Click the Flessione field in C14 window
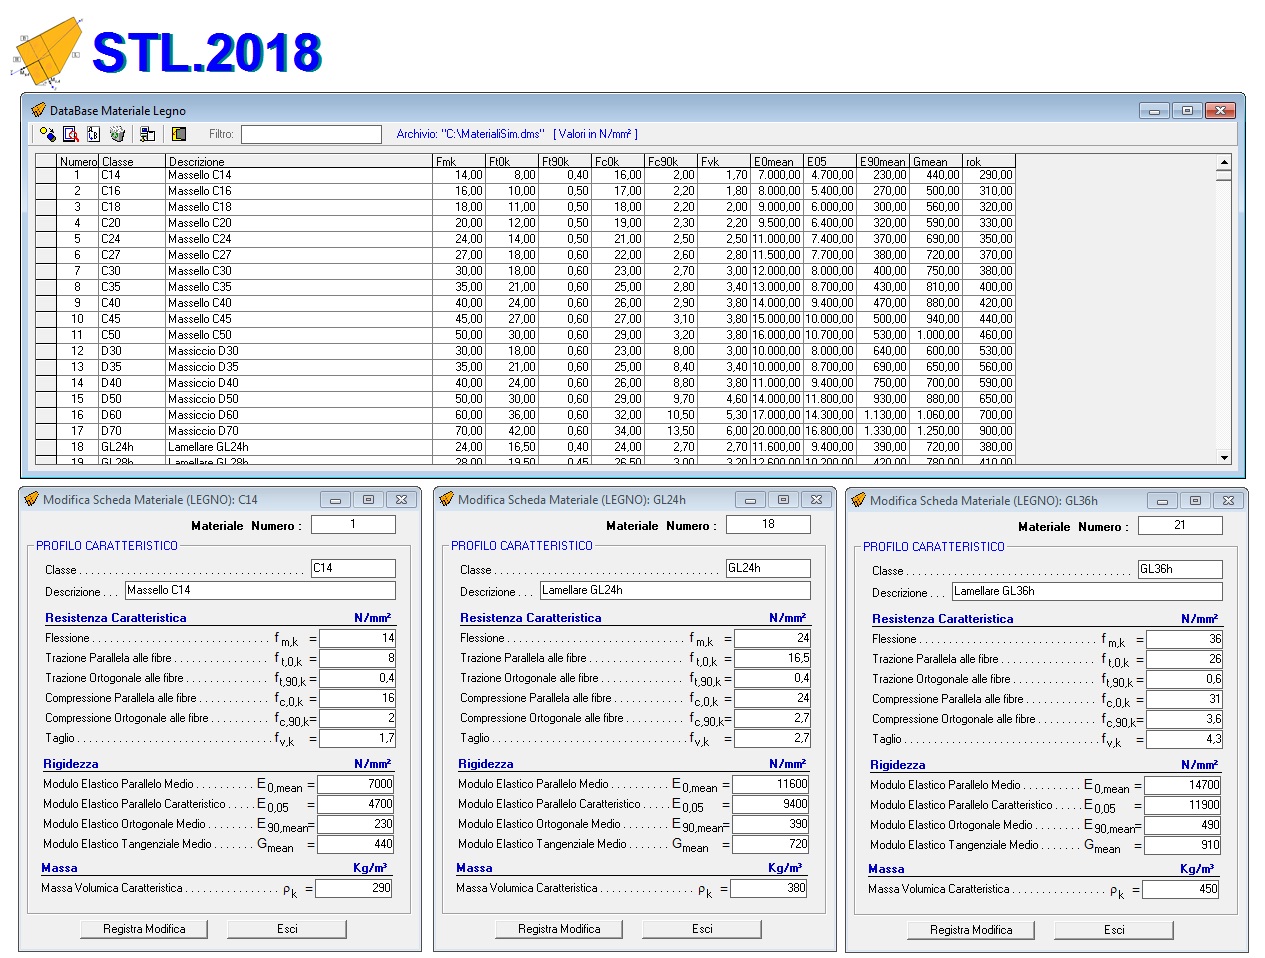 (357, 638)
